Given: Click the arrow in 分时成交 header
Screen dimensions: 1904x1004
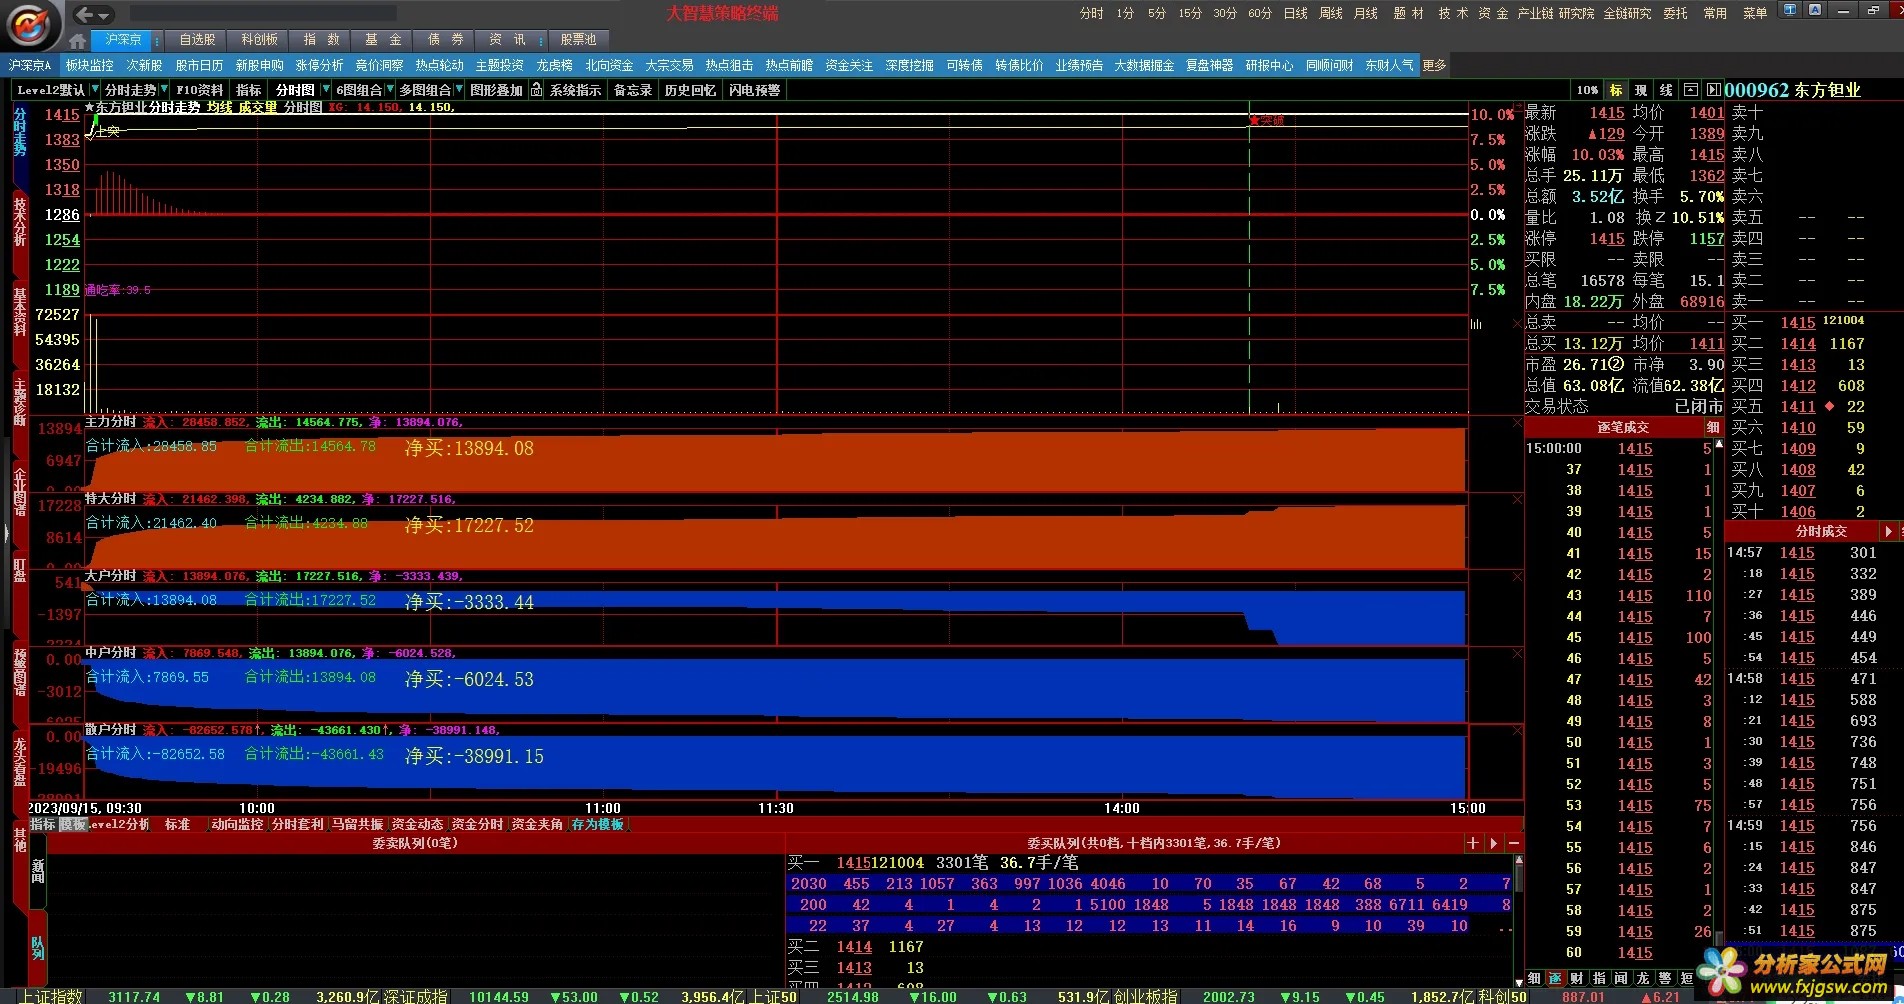Looking at the screenshot, I should coord(1888,532).
